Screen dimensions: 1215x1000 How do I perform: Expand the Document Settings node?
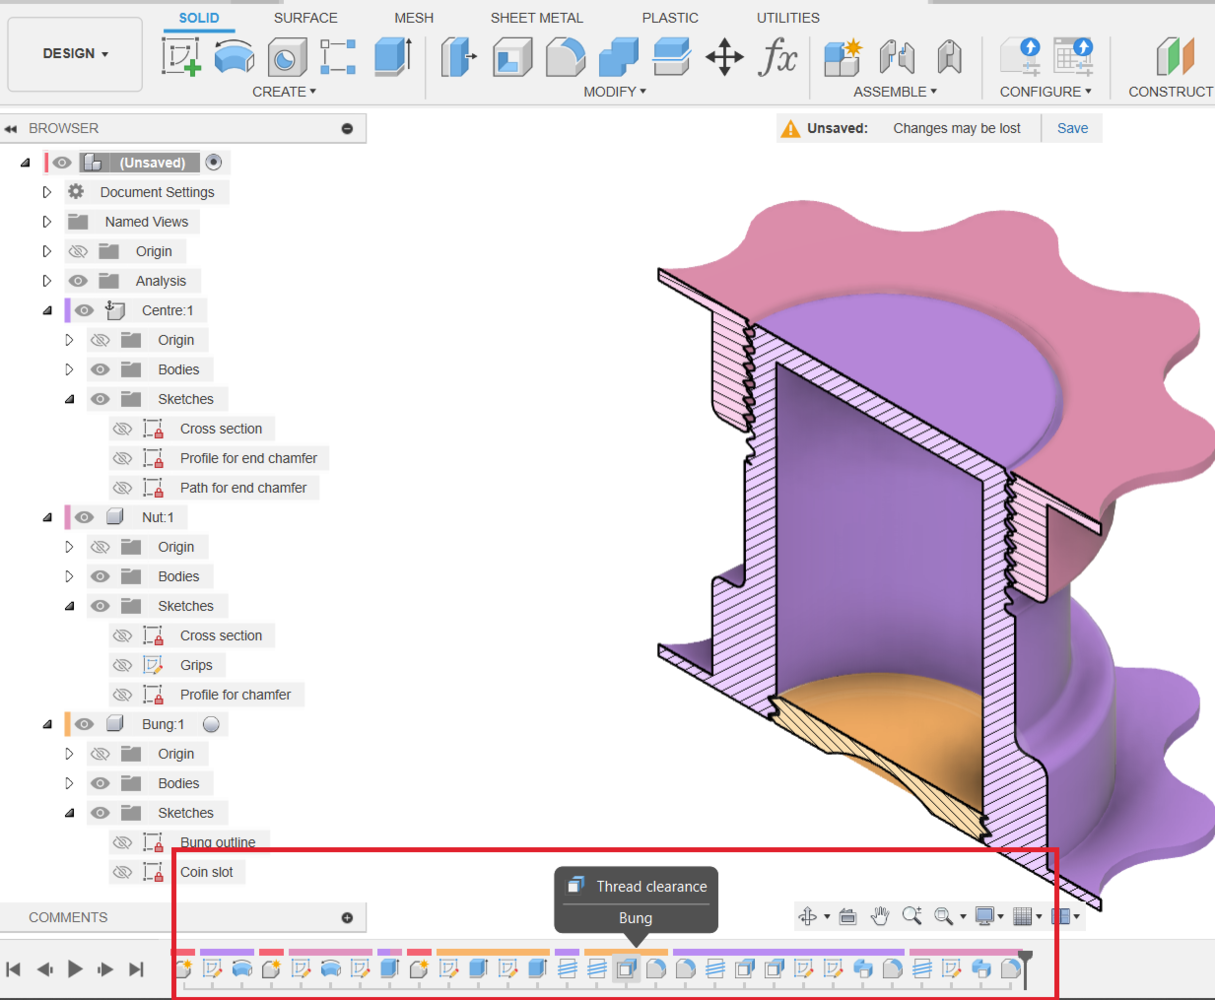pyautogui.click(x=47, y=192)
